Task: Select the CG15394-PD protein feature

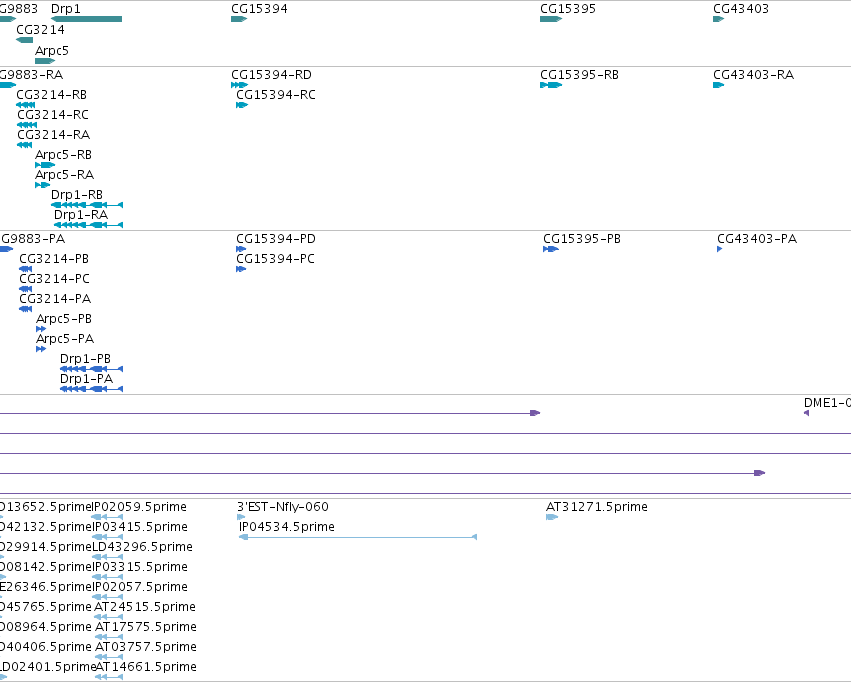Action: point(241,249)
